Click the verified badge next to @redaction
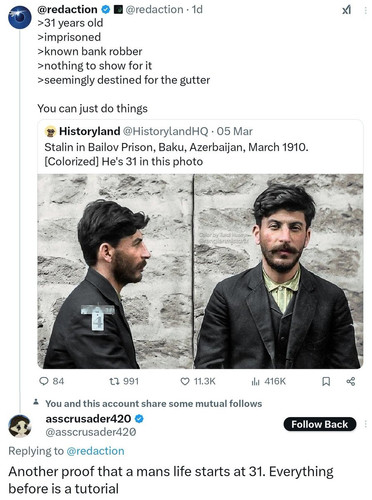 [106, 10]
